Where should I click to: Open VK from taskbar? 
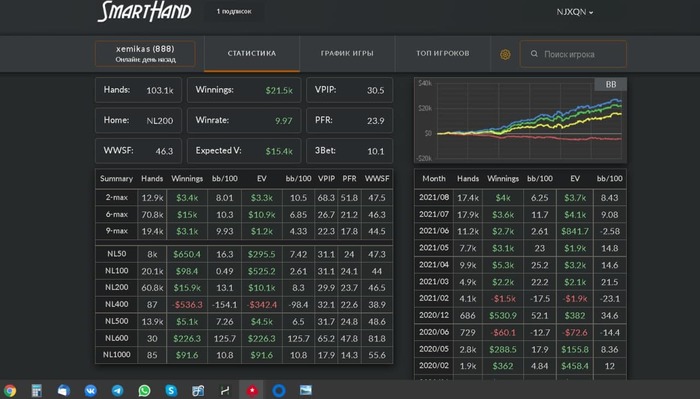point(91,391)
